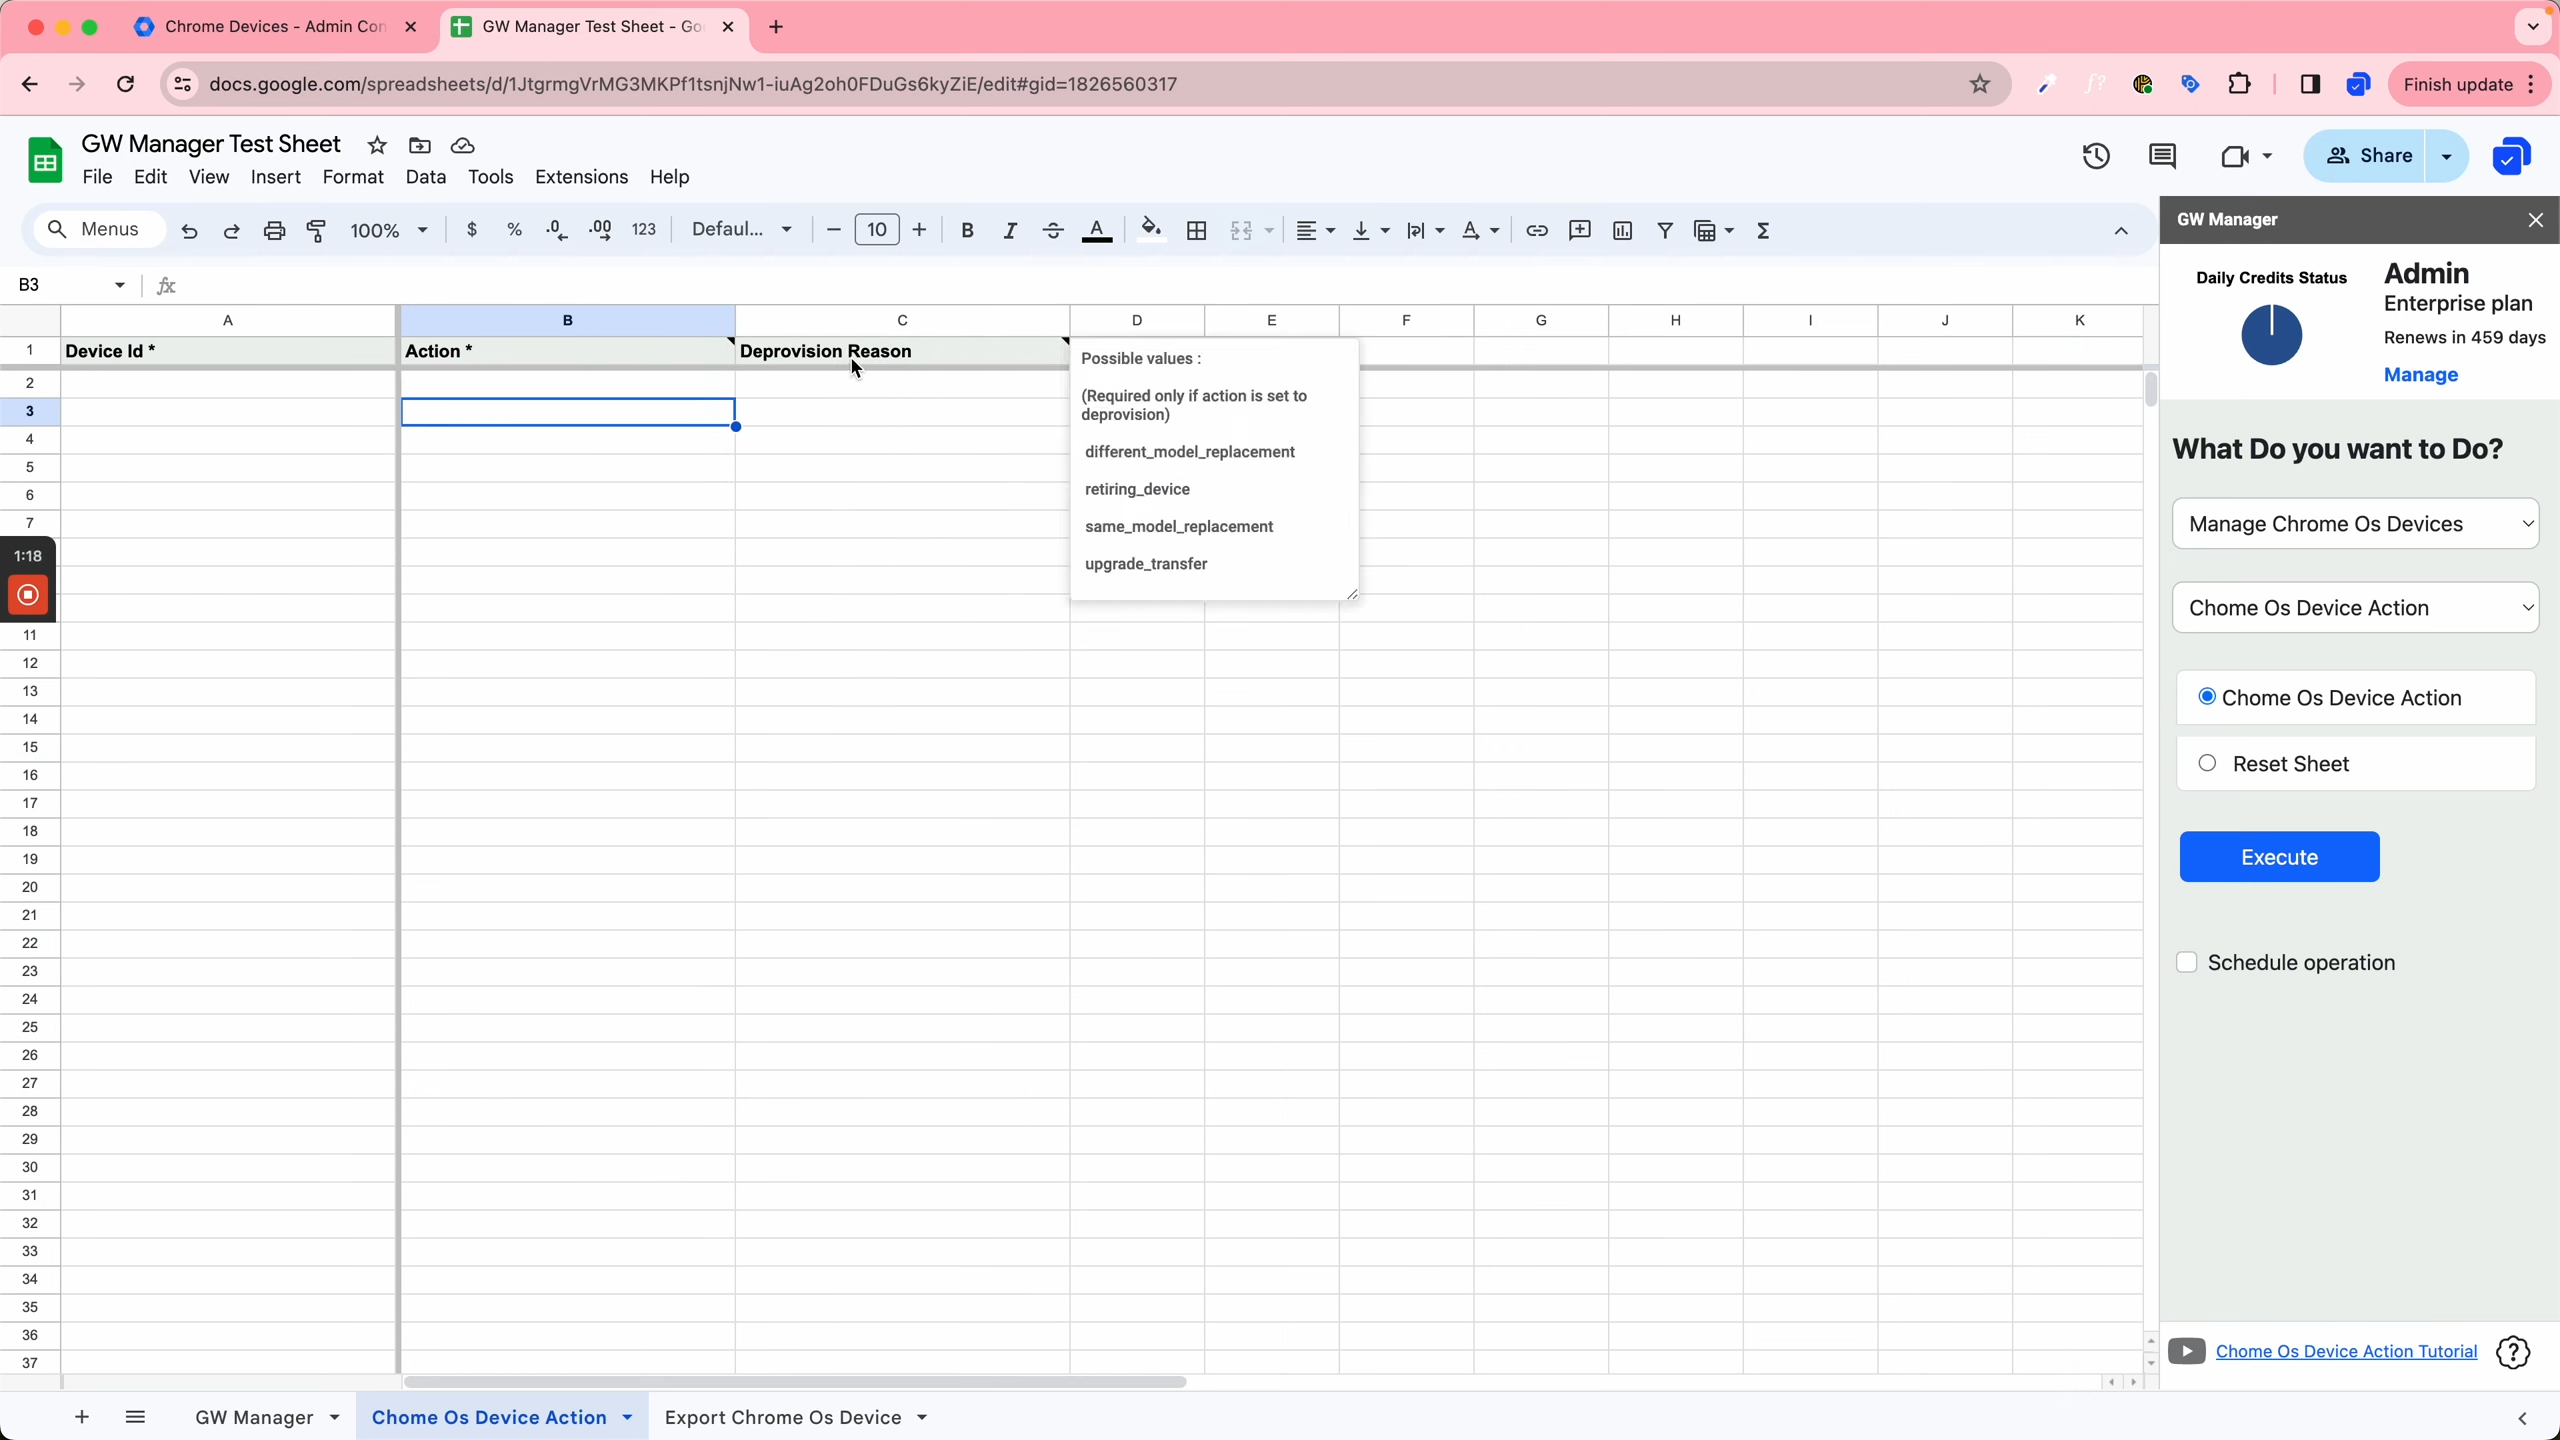Select the Chome Os Device Action radio button
This screenshot has height=1440, width=2560.
click(x=2207, y=696)
